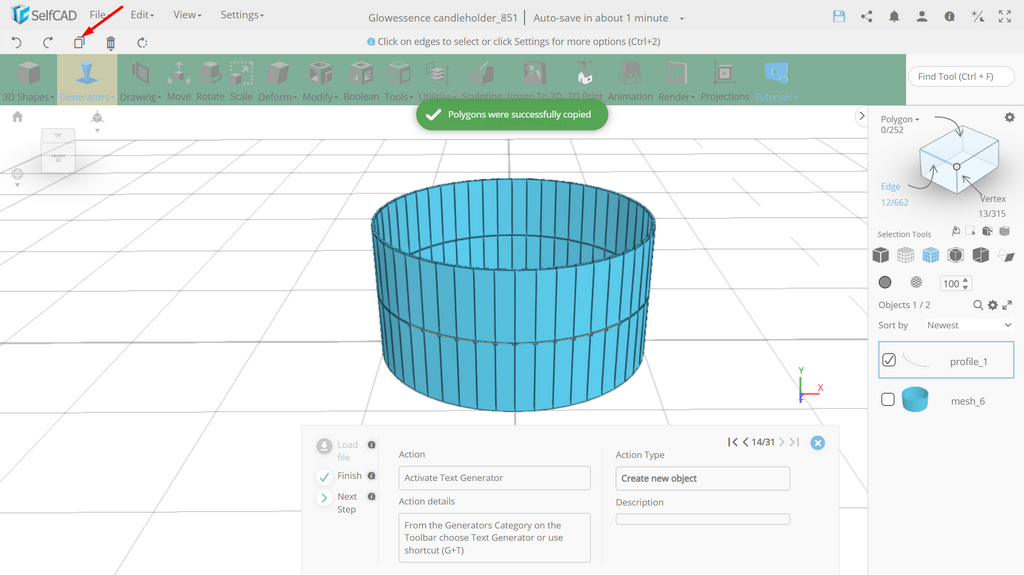Select the Move tool
The height and width of the screenshot is (575, 1024).
point(178,81)
